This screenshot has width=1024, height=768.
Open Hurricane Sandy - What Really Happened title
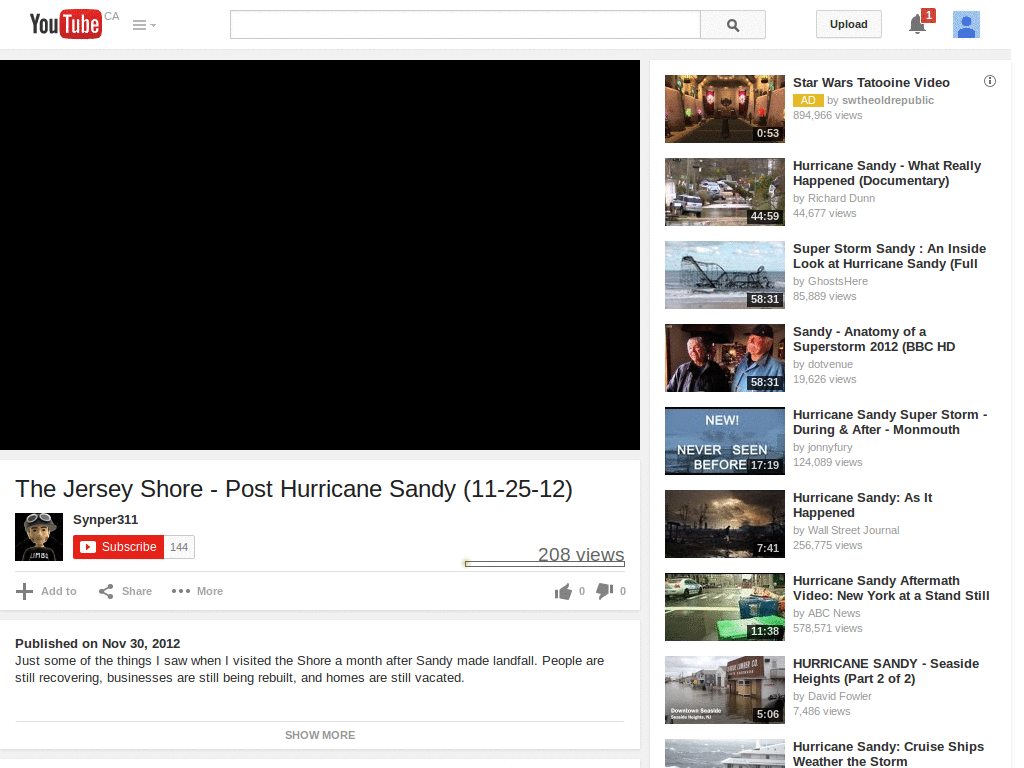point(887,173)
